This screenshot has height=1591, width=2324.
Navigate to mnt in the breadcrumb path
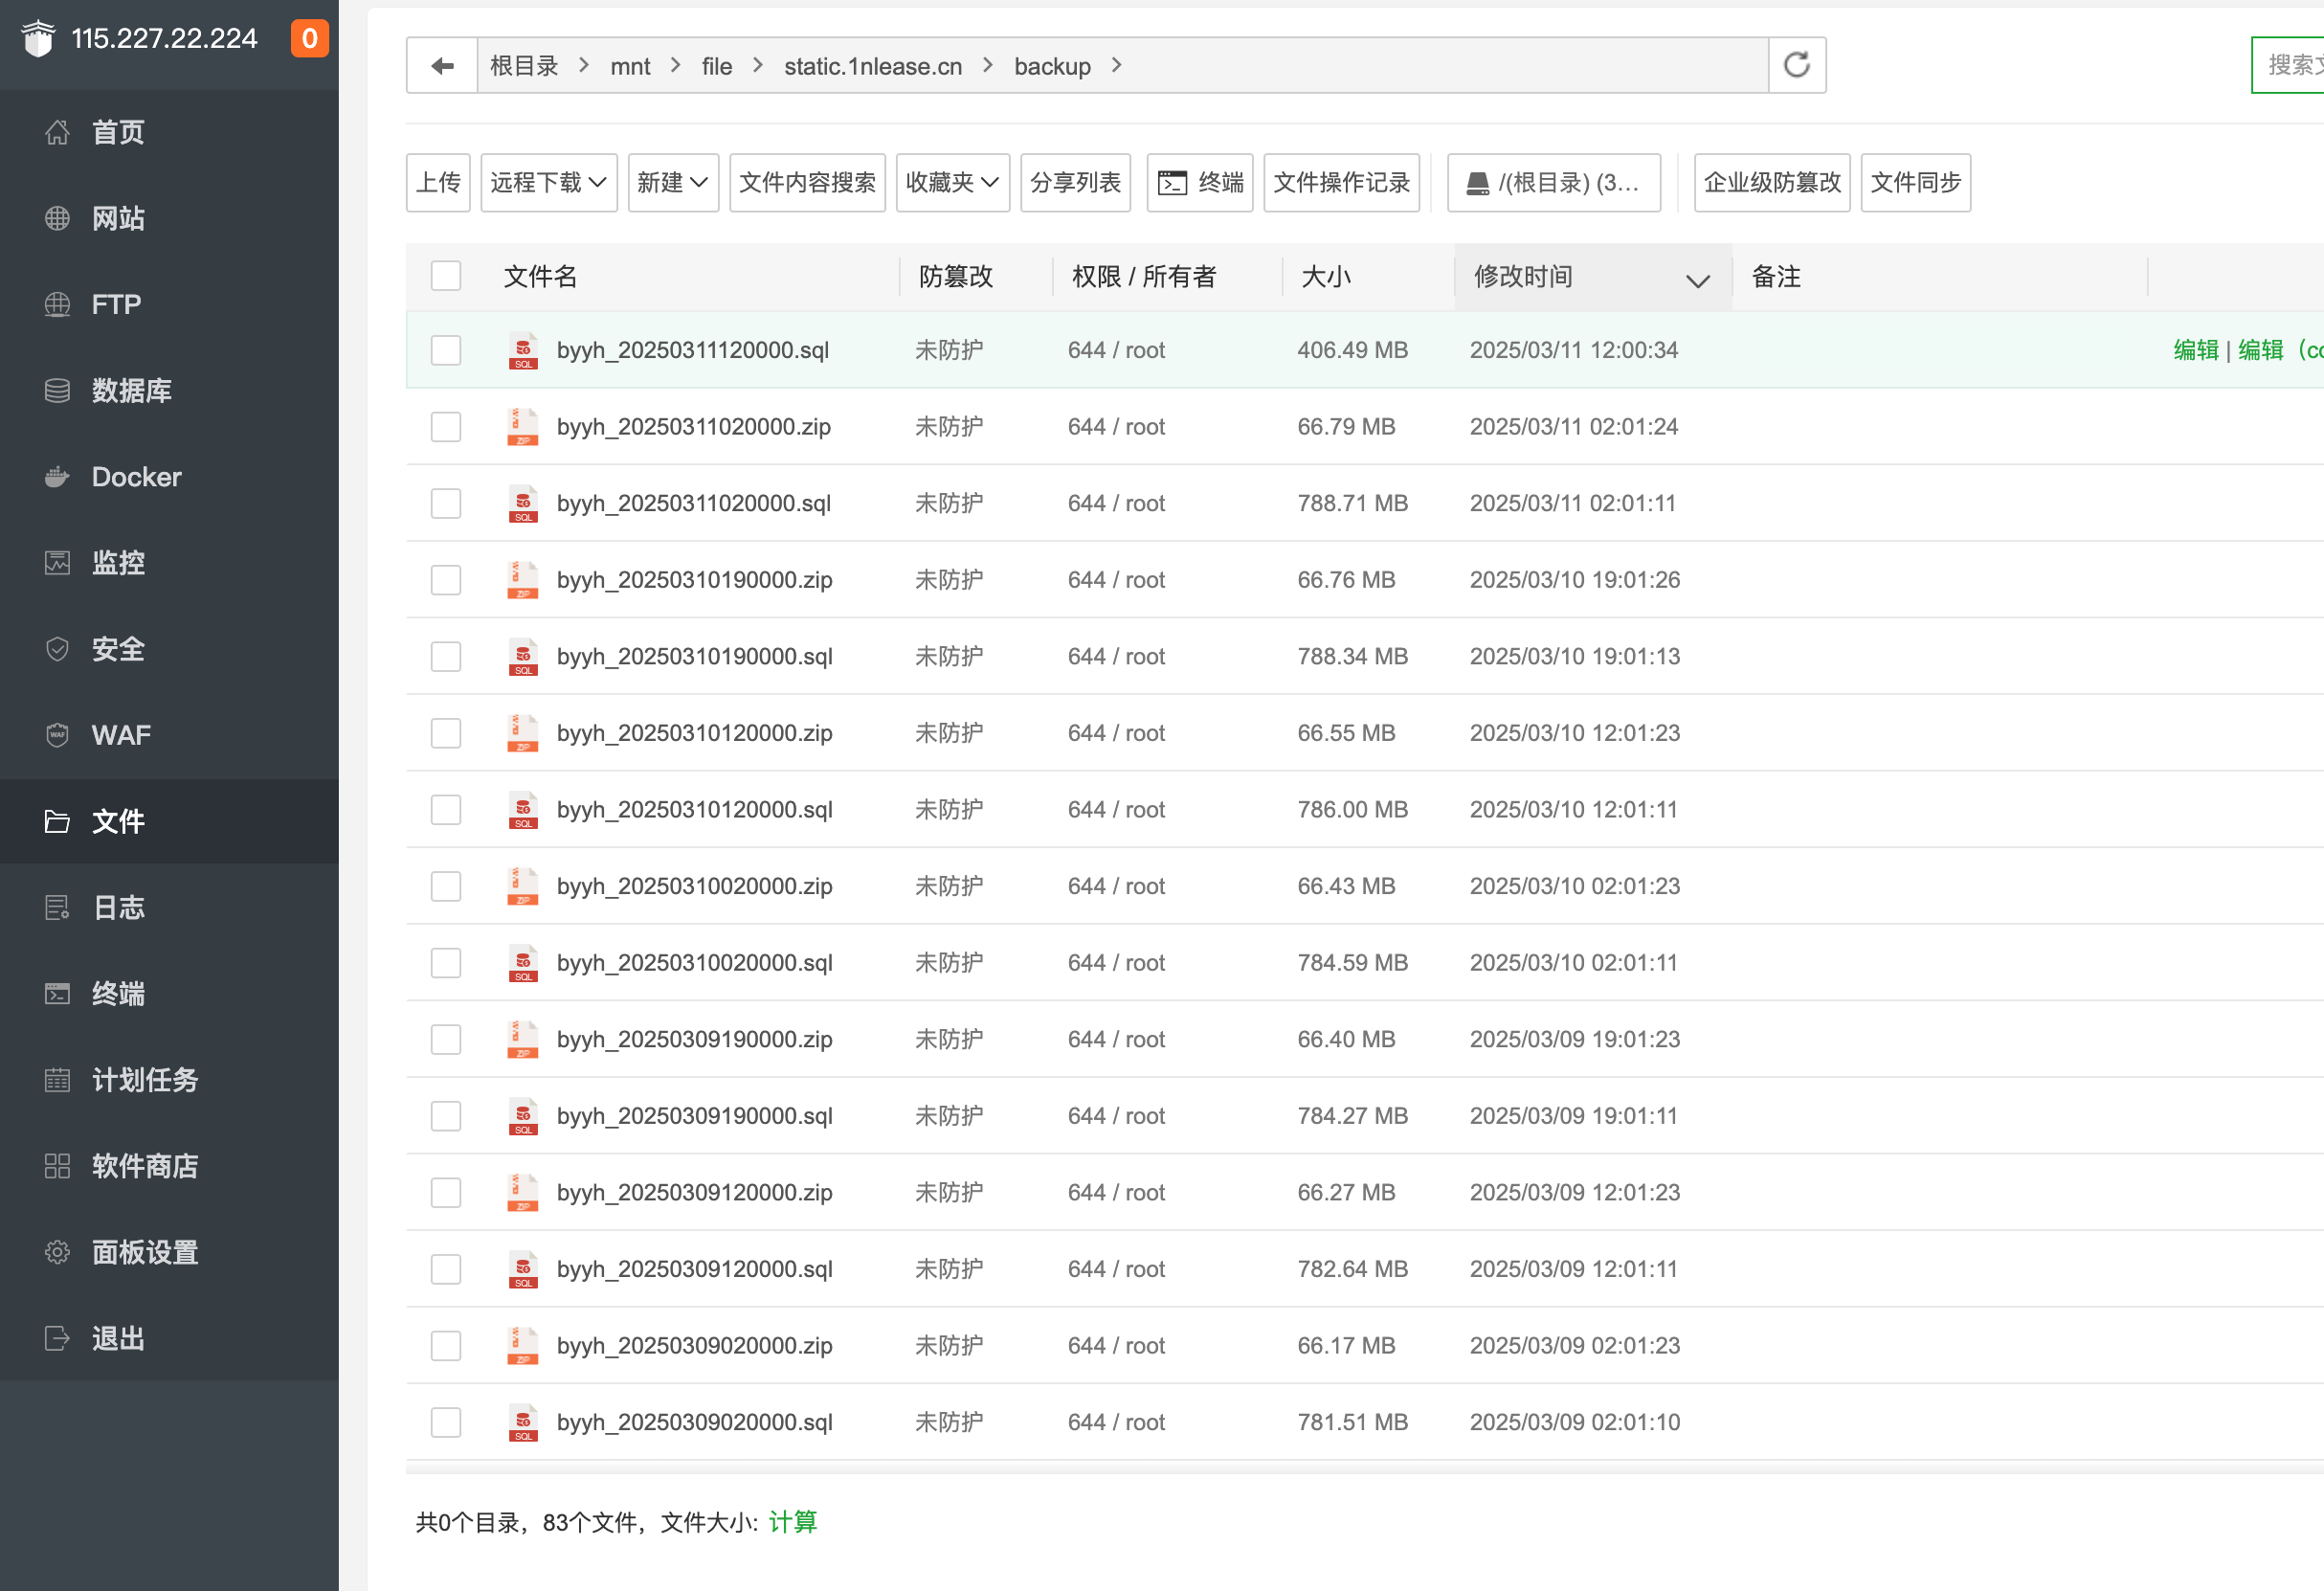tap(630, 66)
